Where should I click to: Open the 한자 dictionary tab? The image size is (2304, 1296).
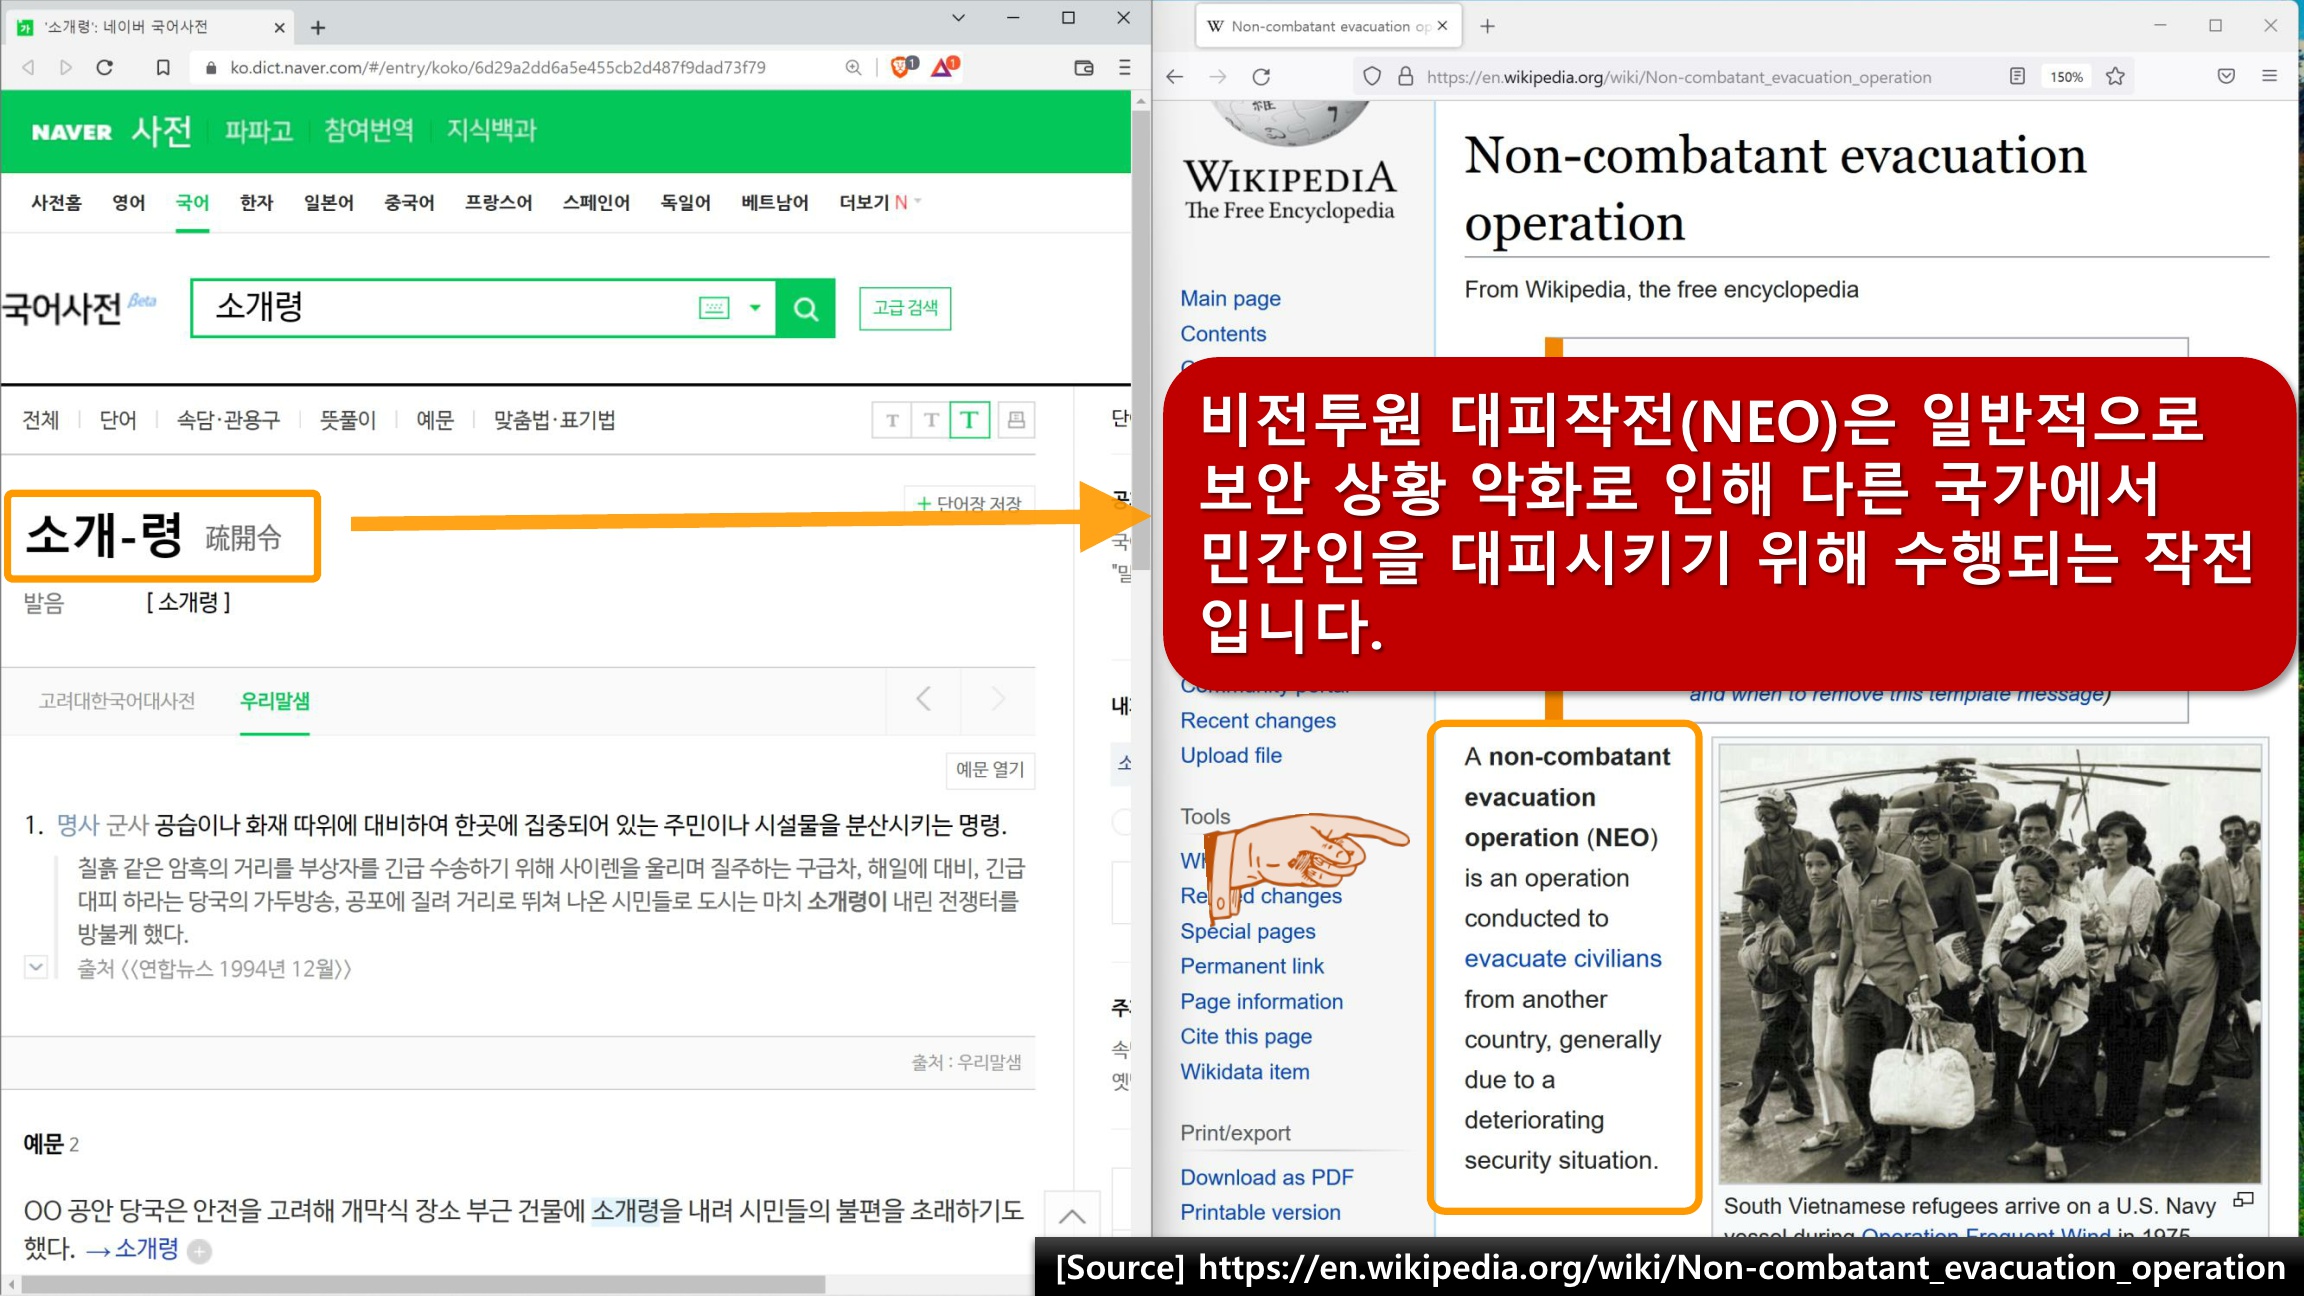point(256,202)
